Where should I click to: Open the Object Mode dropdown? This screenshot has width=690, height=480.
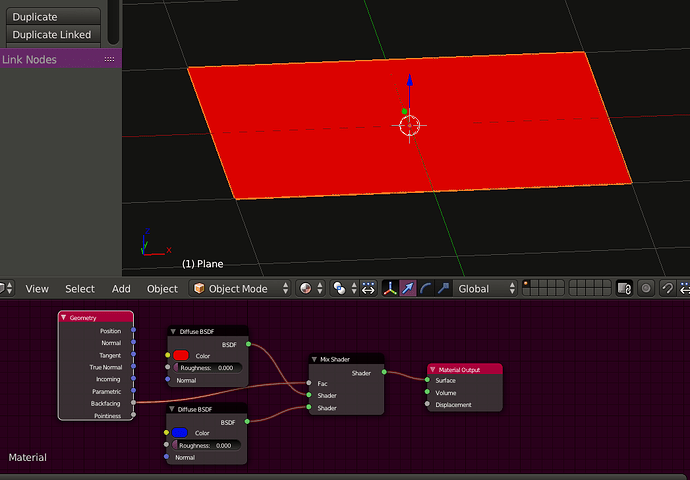pyautogui.click(x=240, y=289)
